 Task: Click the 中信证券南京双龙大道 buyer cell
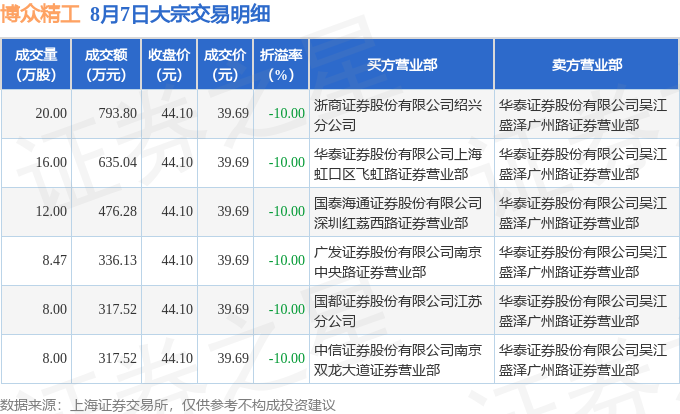[x=402, y=359]
